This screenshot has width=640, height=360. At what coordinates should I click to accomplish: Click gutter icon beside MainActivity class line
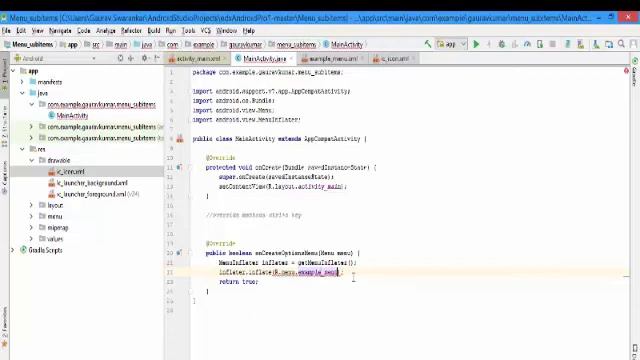pyautogui.click(x=180, y=139)
